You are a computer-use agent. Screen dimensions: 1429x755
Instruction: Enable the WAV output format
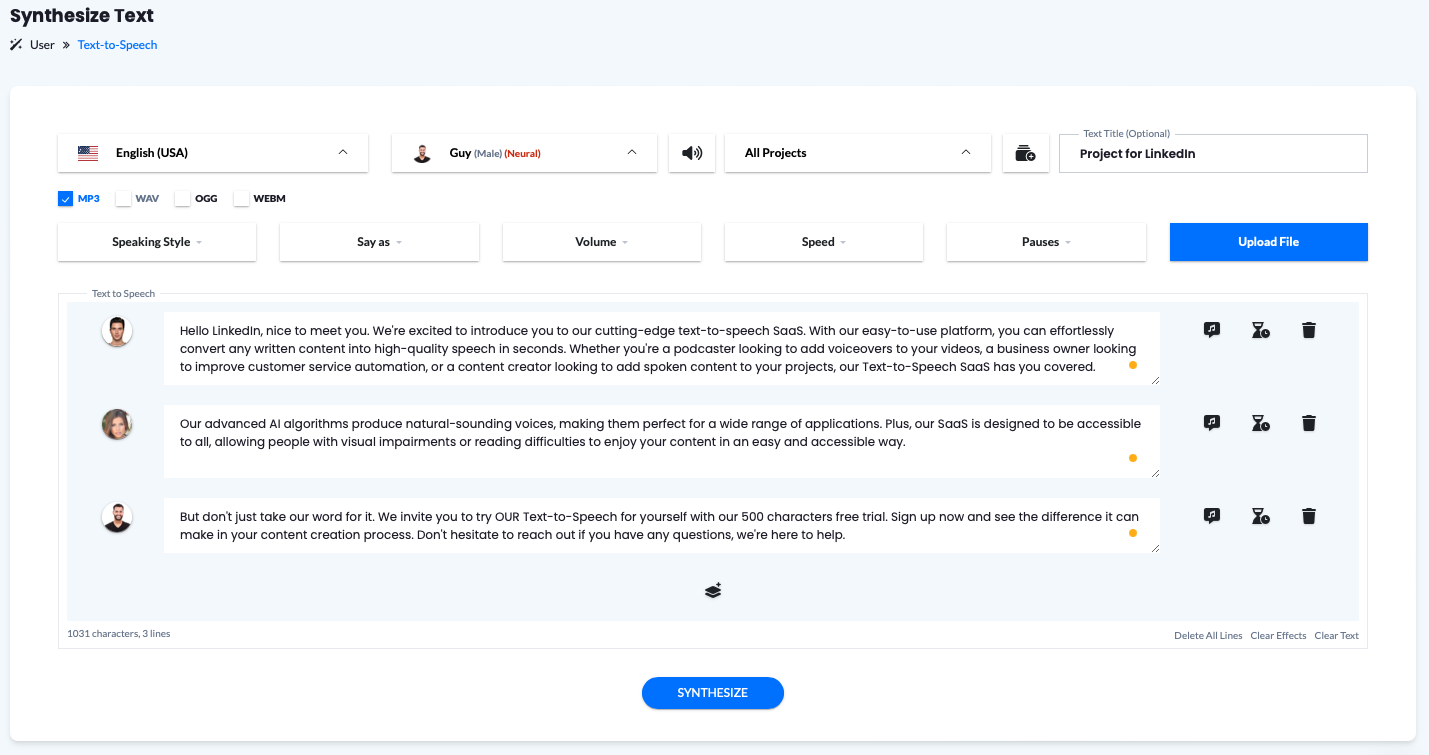pyautogui.click(x=123, y=198)
